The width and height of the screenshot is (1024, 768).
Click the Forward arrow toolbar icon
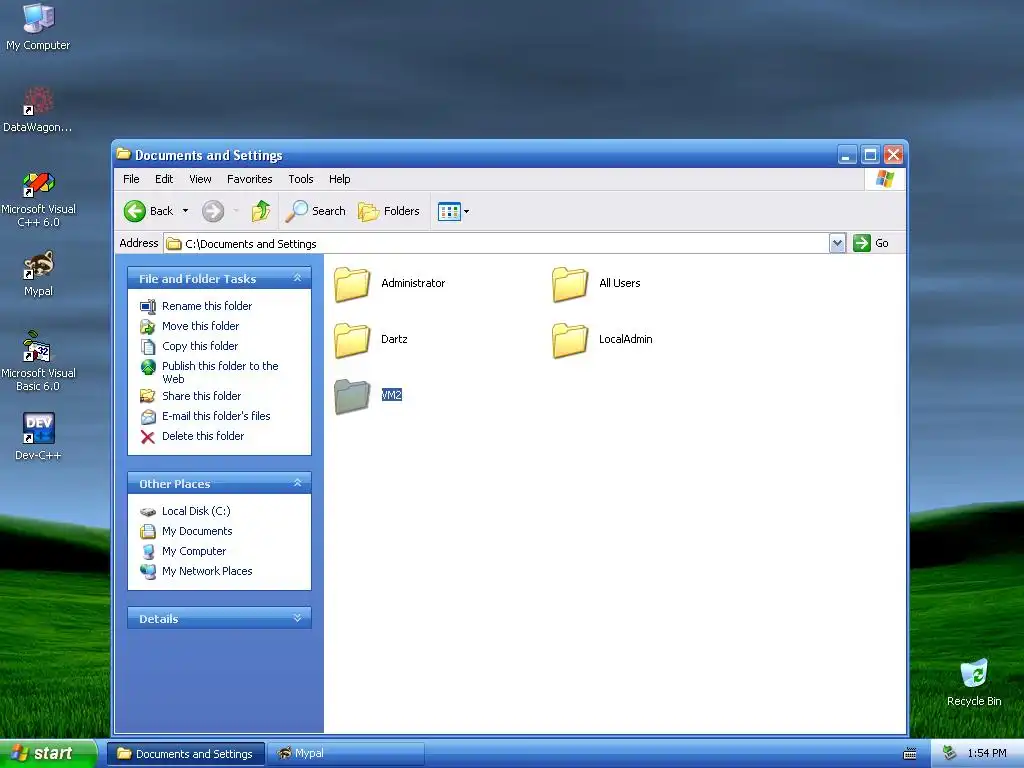213,211
